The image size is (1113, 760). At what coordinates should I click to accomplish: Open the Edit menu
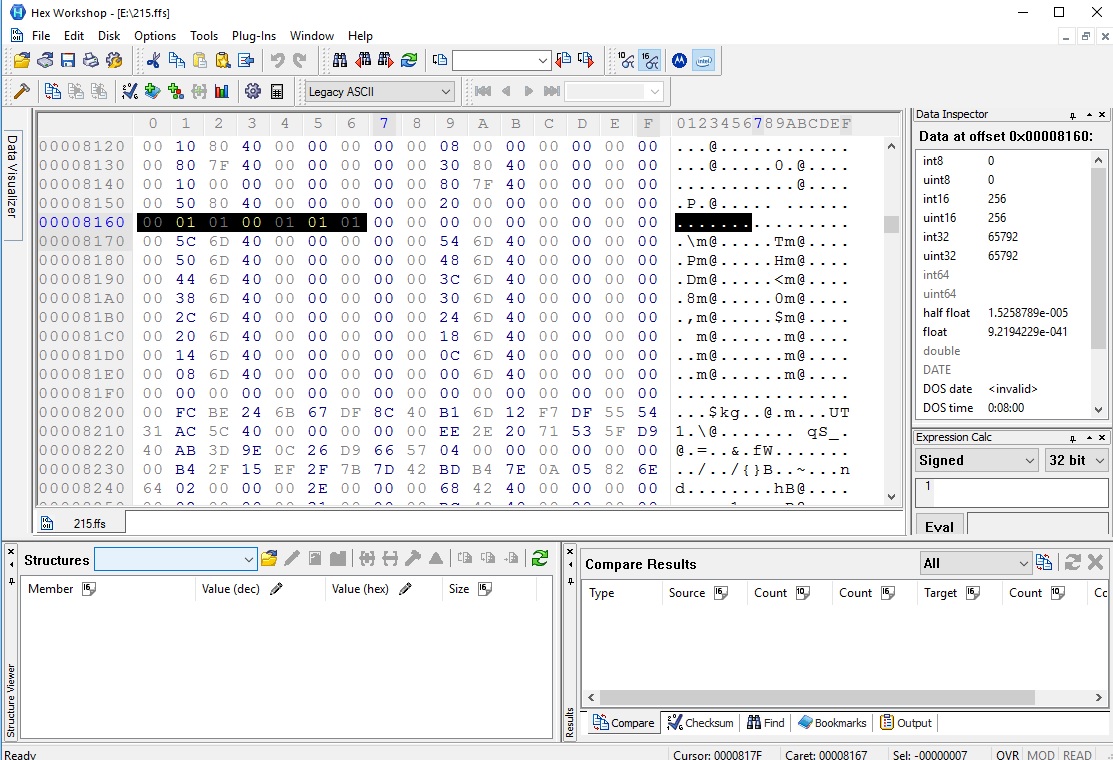point(74,35)
